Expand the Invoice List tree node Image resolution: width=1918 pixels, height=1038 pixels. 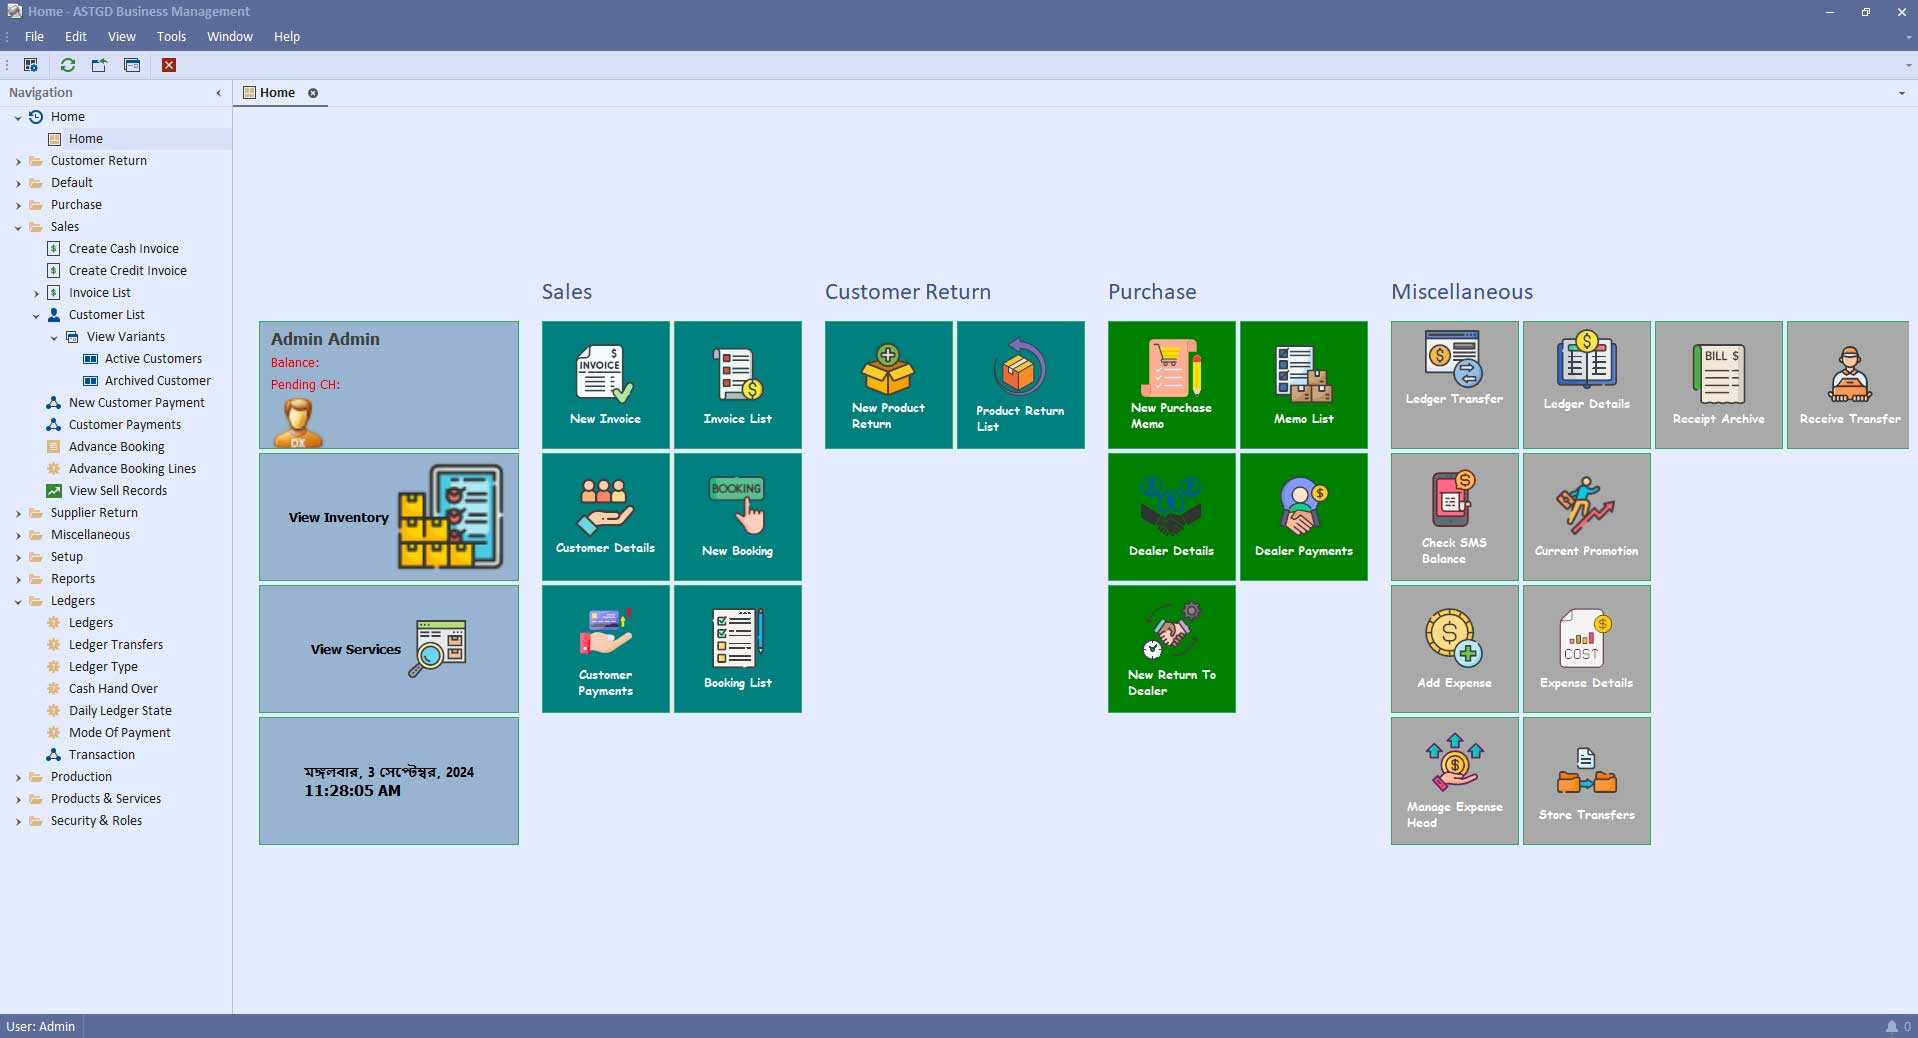[36, 293]
